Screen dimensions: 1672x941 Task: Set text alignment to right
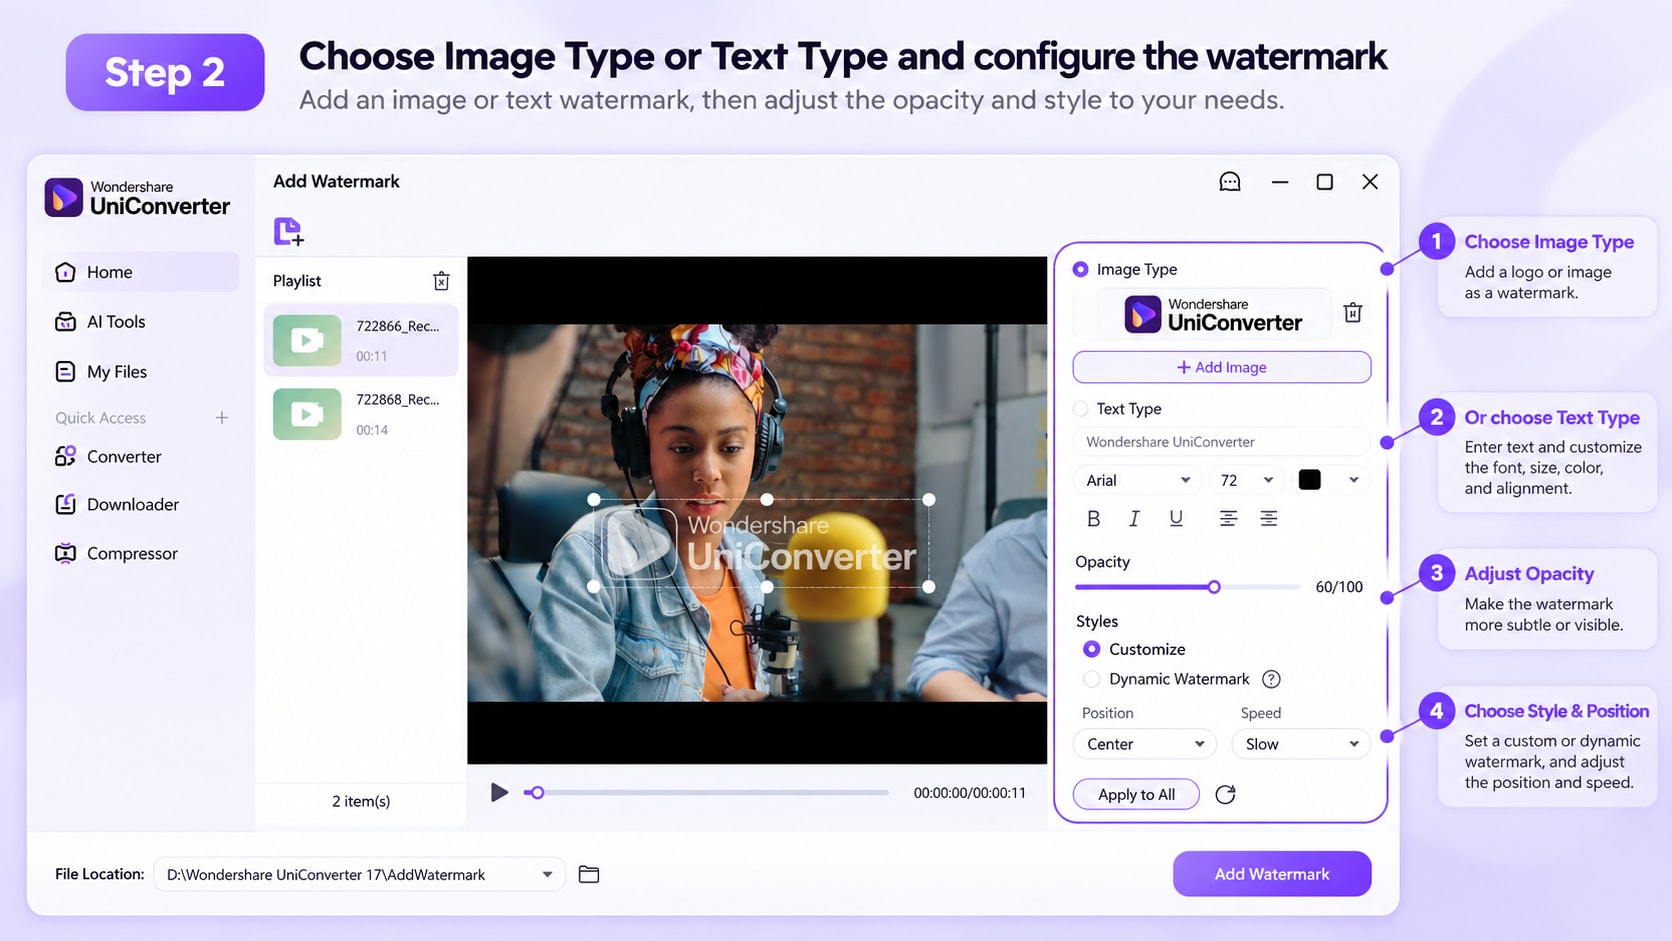(x=1269, y=518)
